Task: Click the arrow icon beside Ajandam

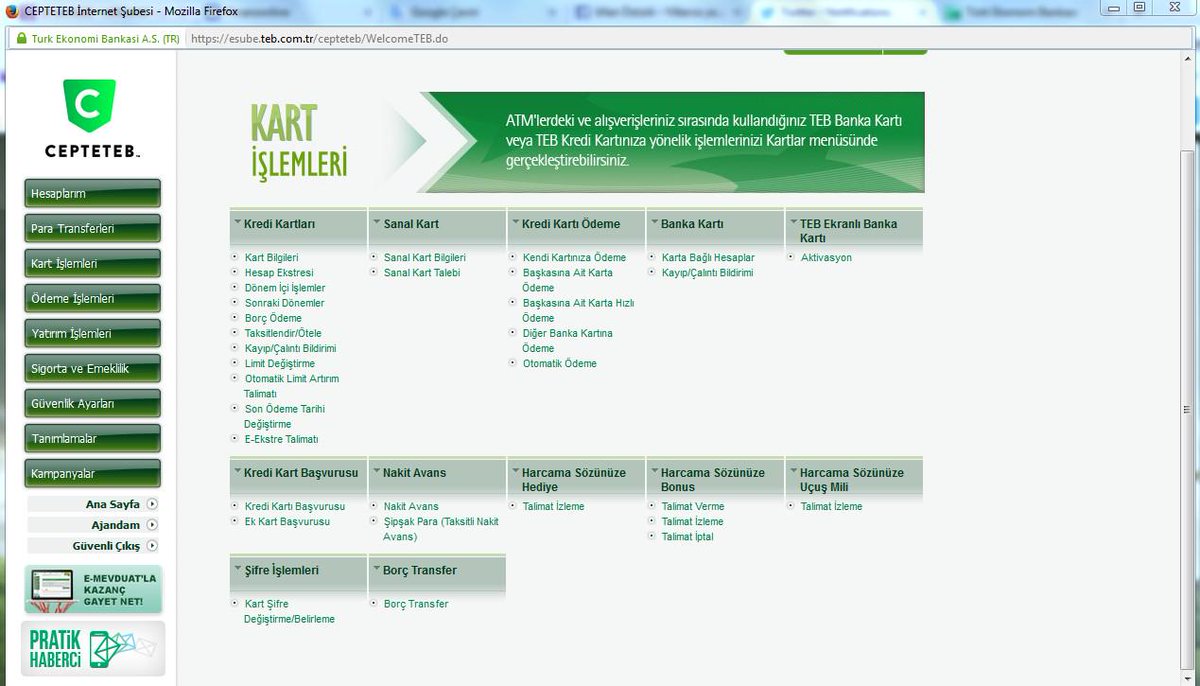Action: [x=152, y=525]
